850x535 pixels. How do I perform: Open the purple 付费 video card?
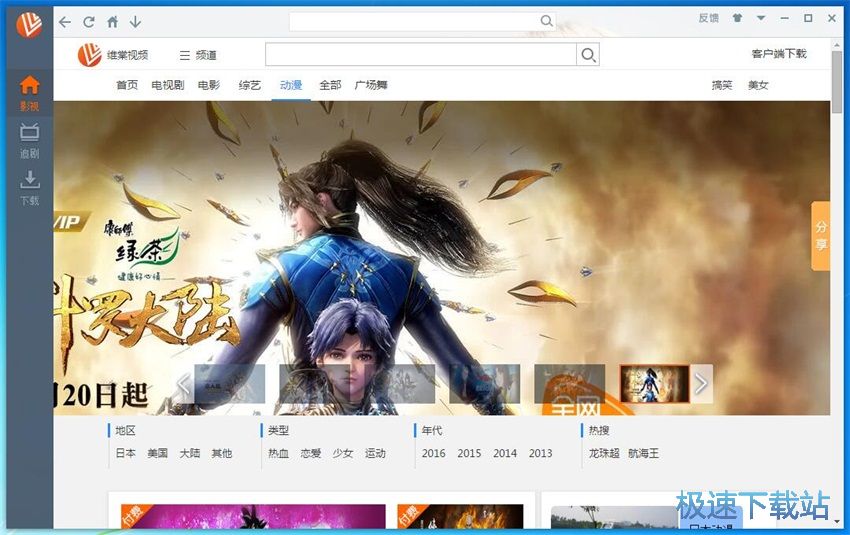click(253, 516)
